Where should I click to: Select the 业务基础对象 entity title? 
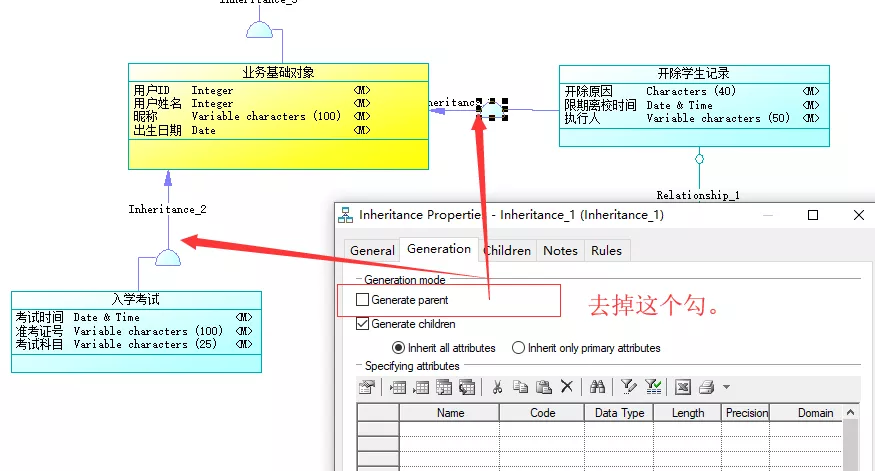click(x=278, y=73)
